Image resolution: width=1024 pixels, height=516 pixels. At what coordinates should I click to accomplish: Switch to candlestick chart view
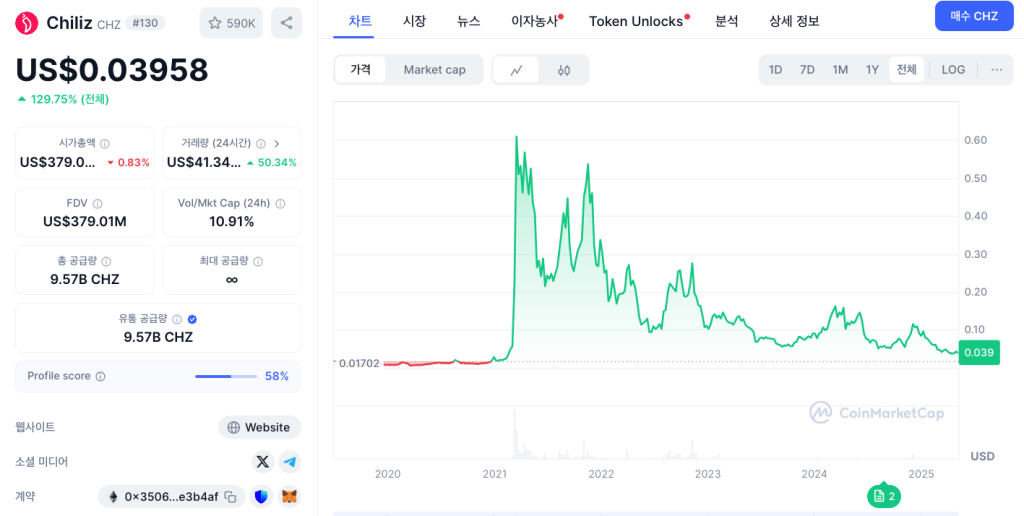point(564,70)
